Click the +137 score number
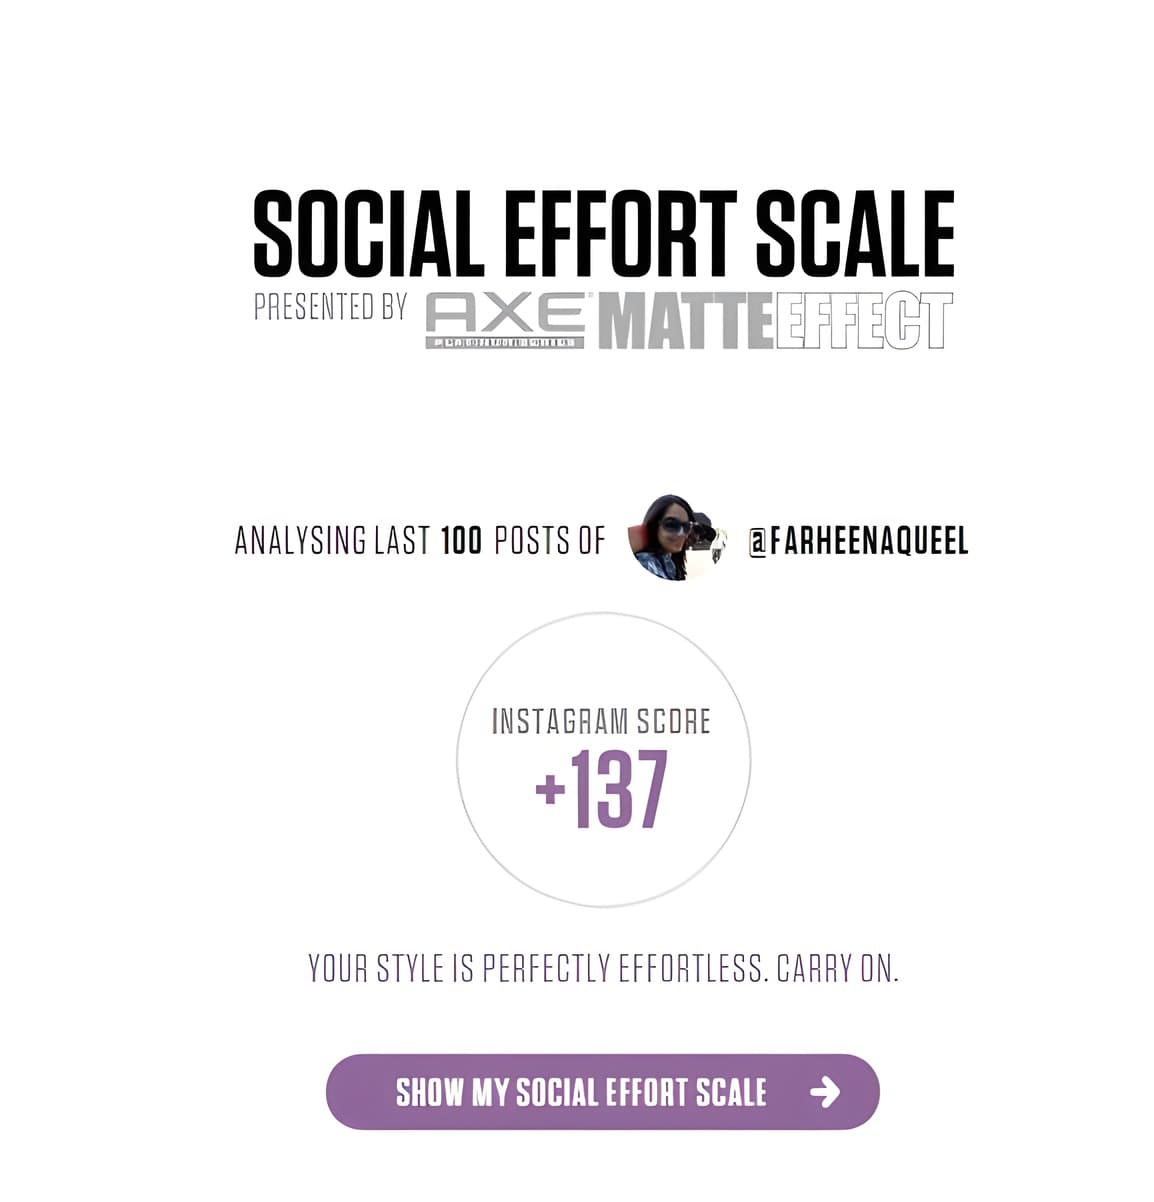 [x=602, y=791]
